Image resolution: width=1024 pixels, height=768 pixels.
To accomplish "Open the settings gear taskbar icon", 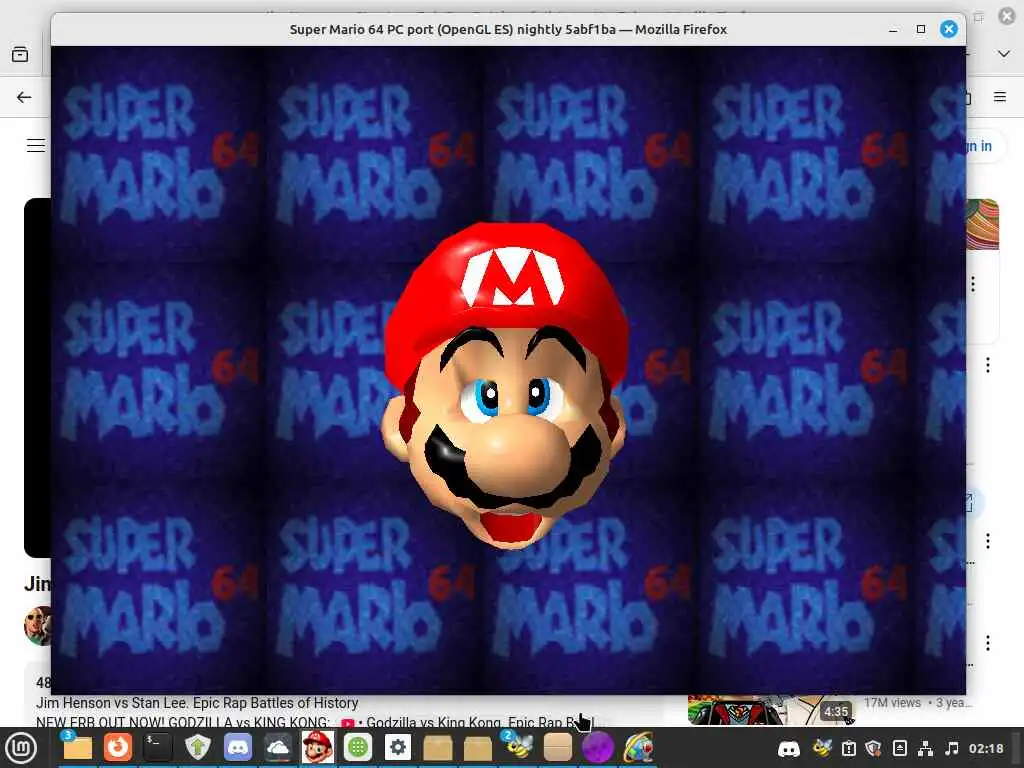I will (398, 747).
